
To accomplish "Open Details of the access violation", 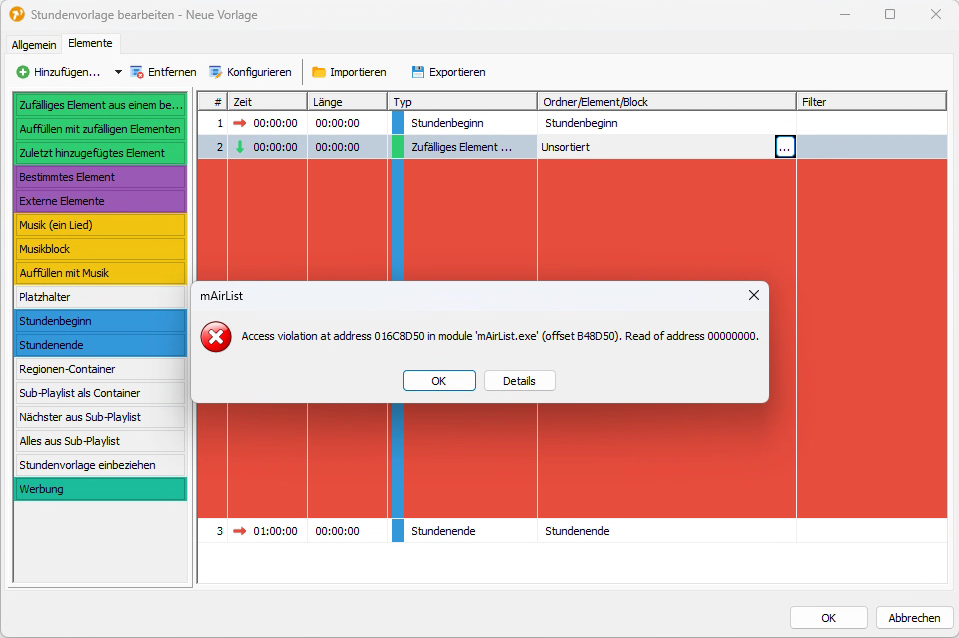I will 519,381.
